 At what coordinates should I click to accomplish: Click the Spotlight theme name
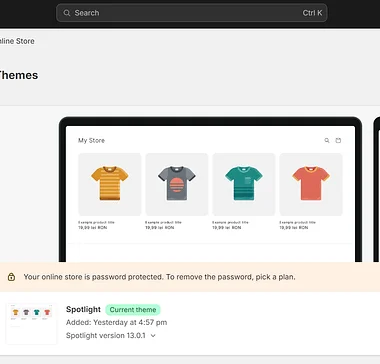click(x=83, y=309)
